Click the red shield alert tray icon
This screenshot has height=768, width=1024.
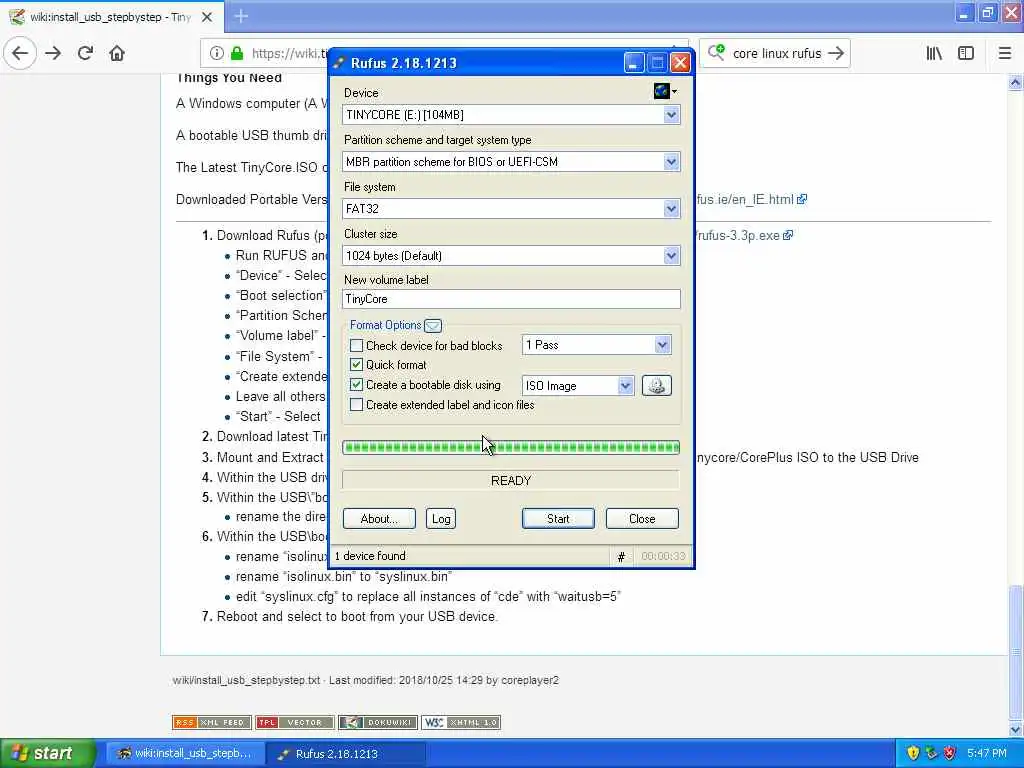(950, 753)
